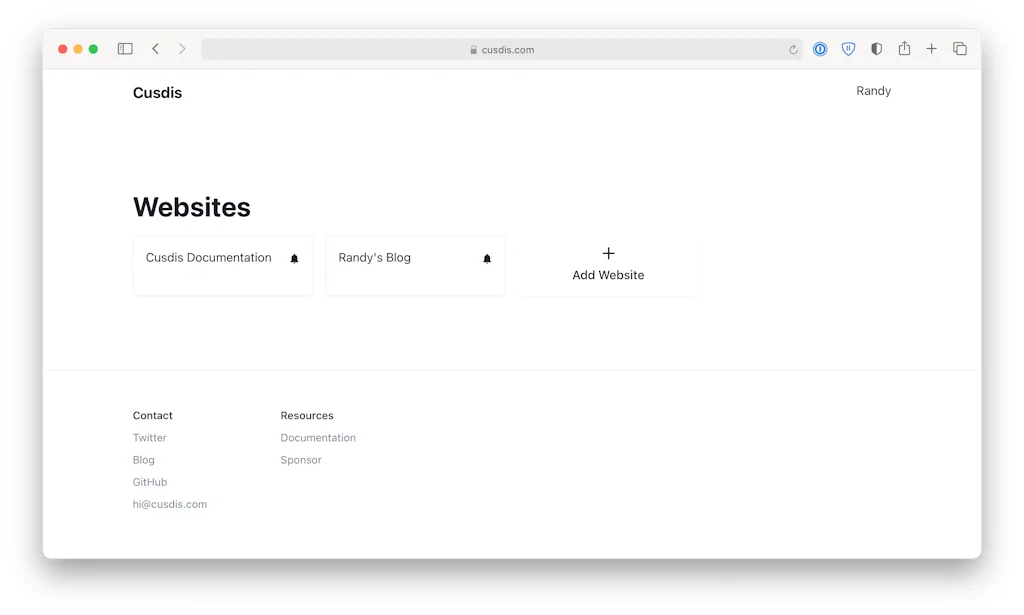Screen dimensions: 1024x615
Task: Open the Twitter link in Contact section
Action: (x=149, y=437)
